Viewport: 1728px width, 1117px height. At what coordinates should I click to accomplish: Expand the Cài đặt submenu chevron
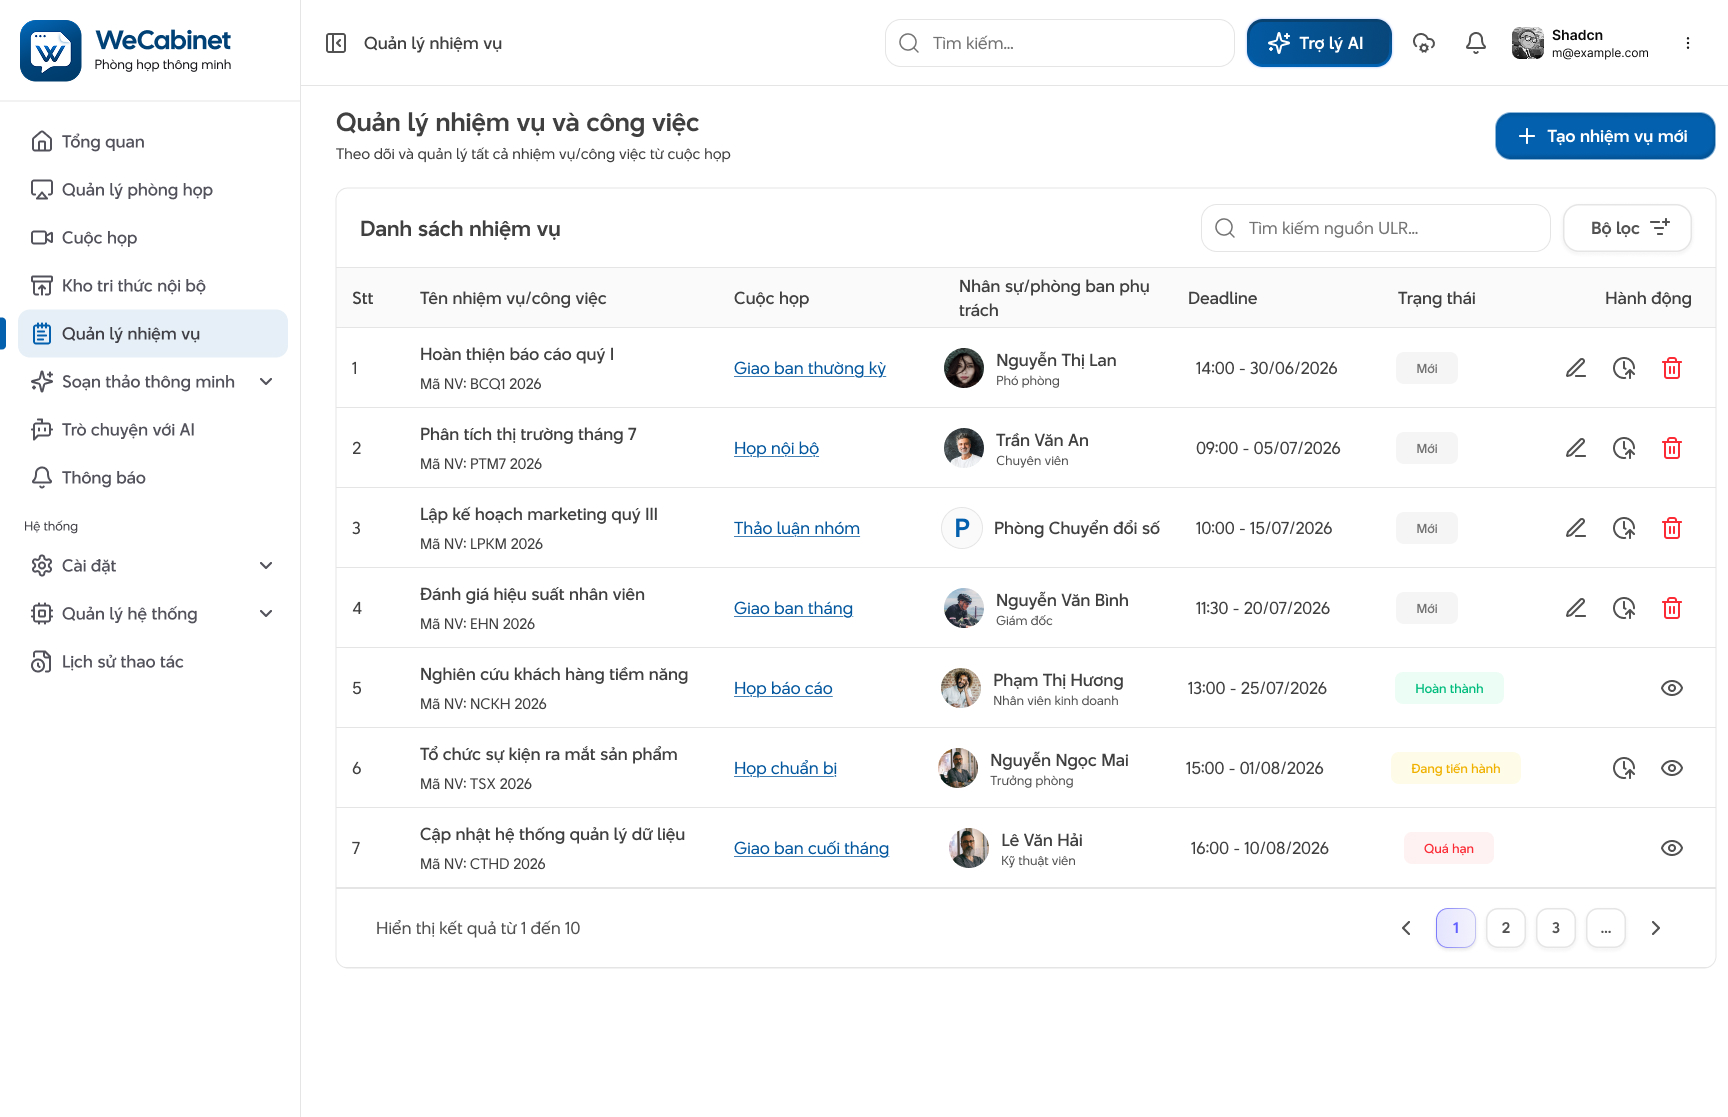point(266,566)
